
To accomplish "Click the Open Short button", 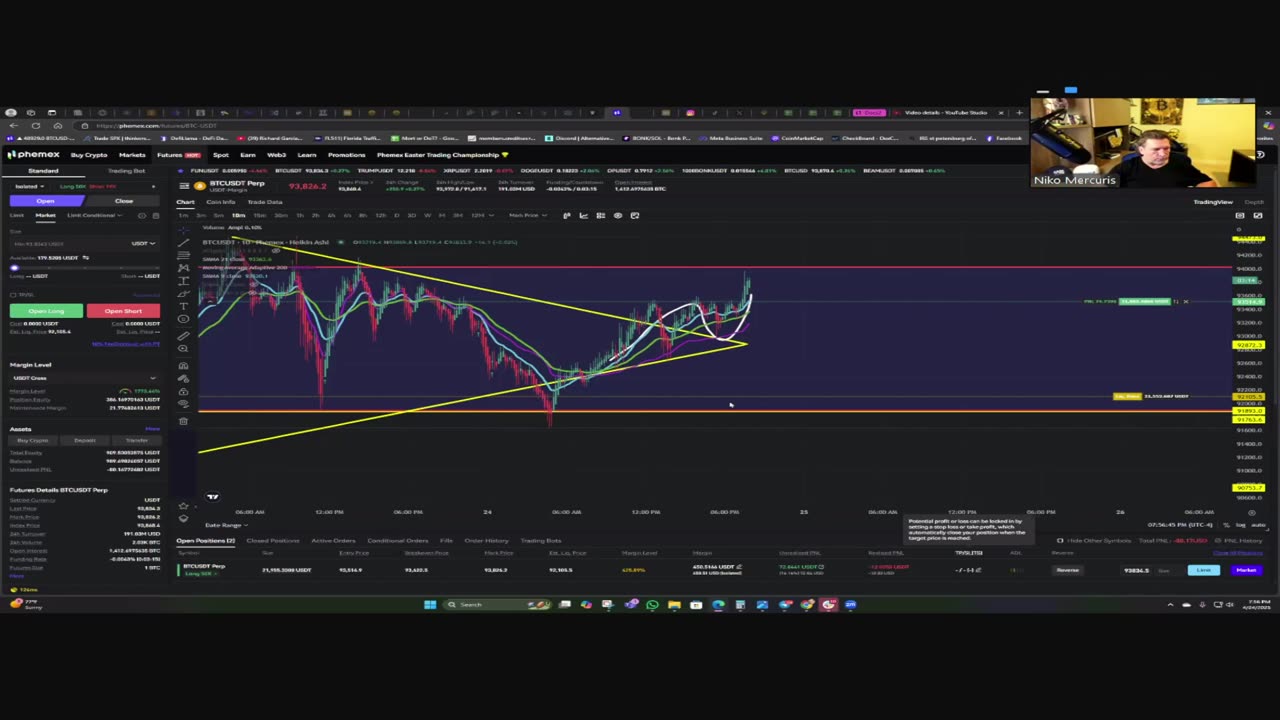I will pos(123,311).
